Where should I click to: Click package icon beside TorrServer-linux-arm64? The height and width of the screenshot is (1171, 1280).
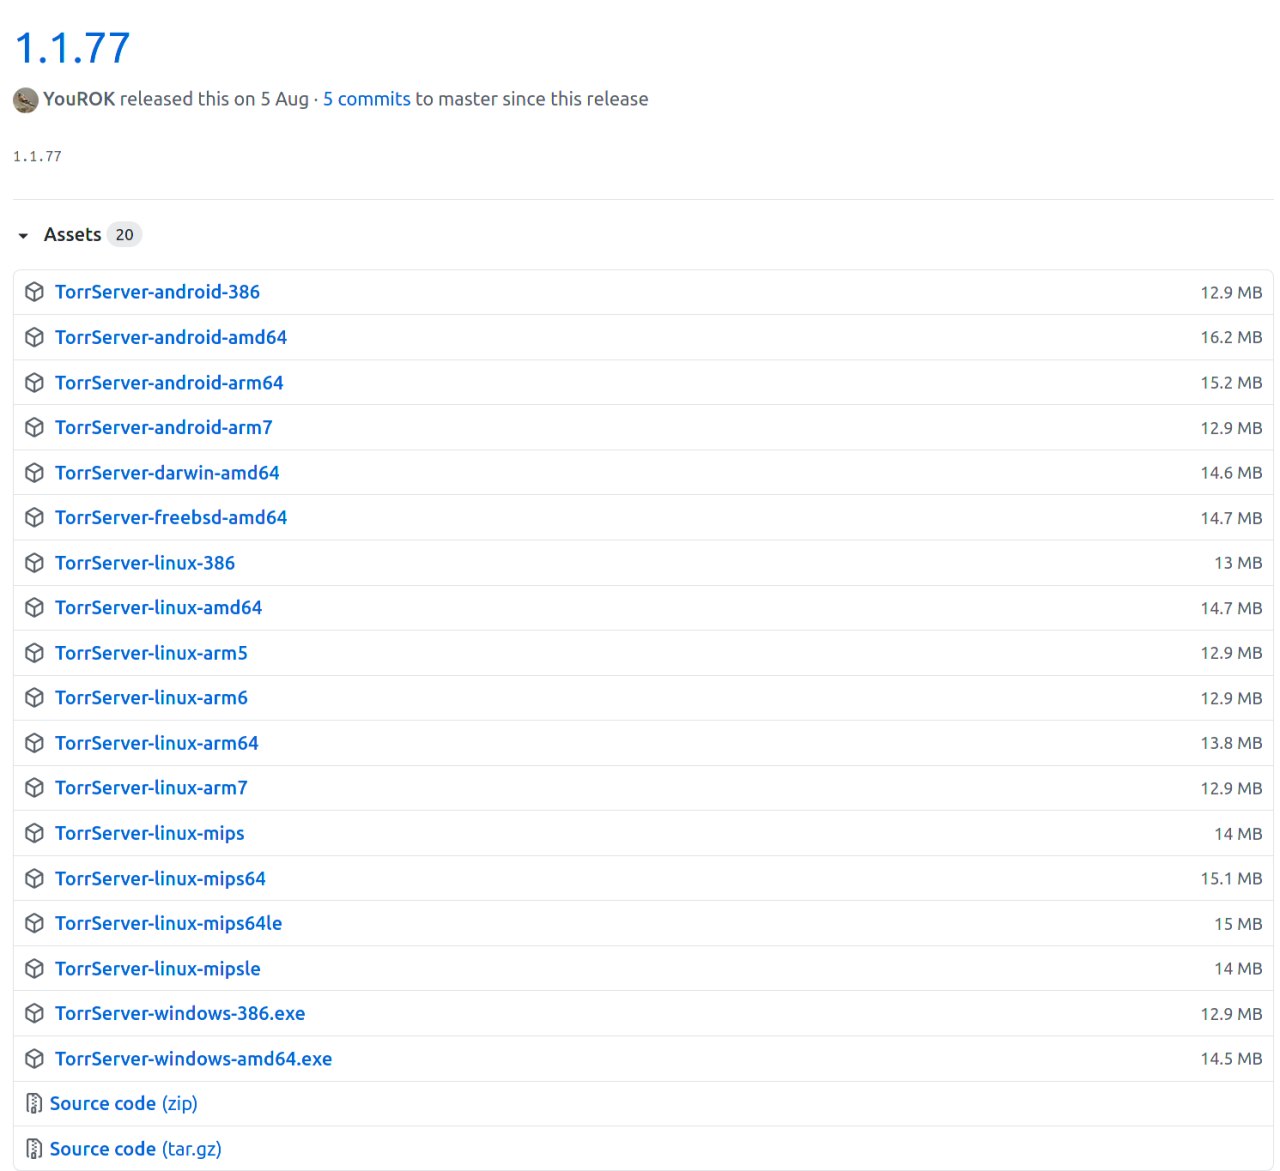(x=34, y=743)
